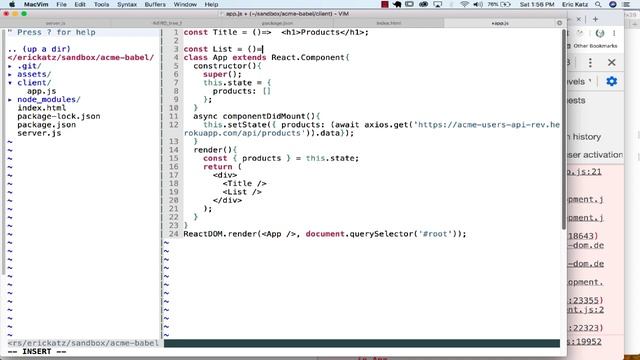This screenshot has height=360, width=640.
Task: Click the volume icon in menu bar
Action: (x=478, y=4)
